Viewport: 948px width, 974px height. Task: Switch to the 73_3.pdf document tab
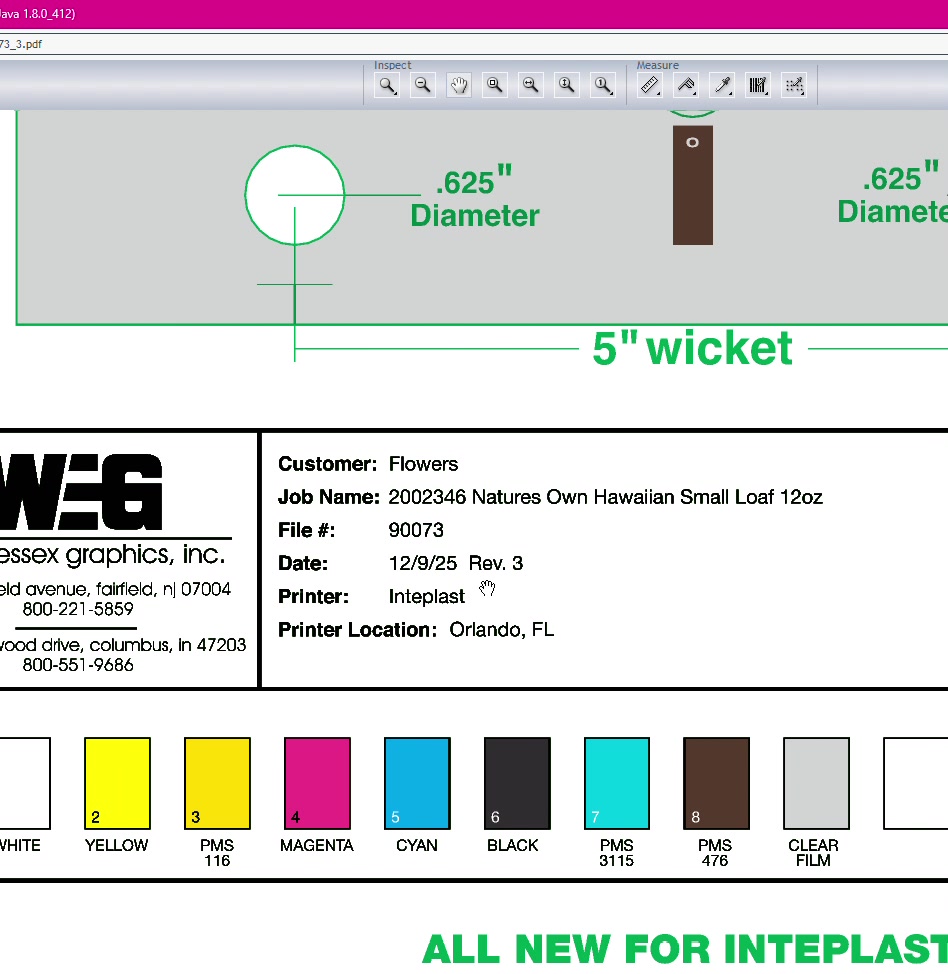(x=22, y=44)
